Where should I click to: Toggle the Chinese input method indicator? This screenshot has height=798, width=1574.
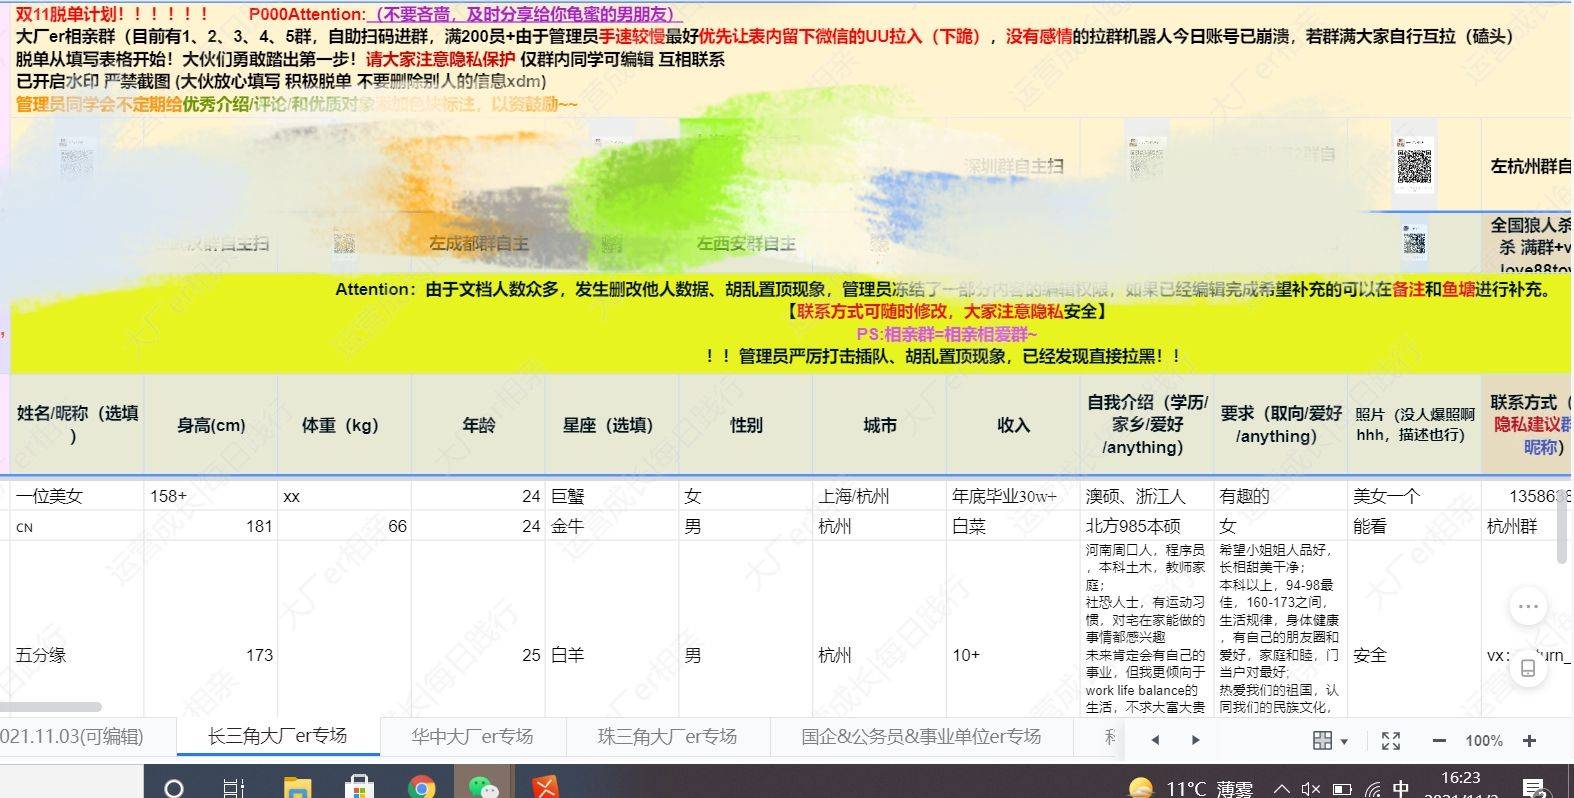click(1401, 789)
